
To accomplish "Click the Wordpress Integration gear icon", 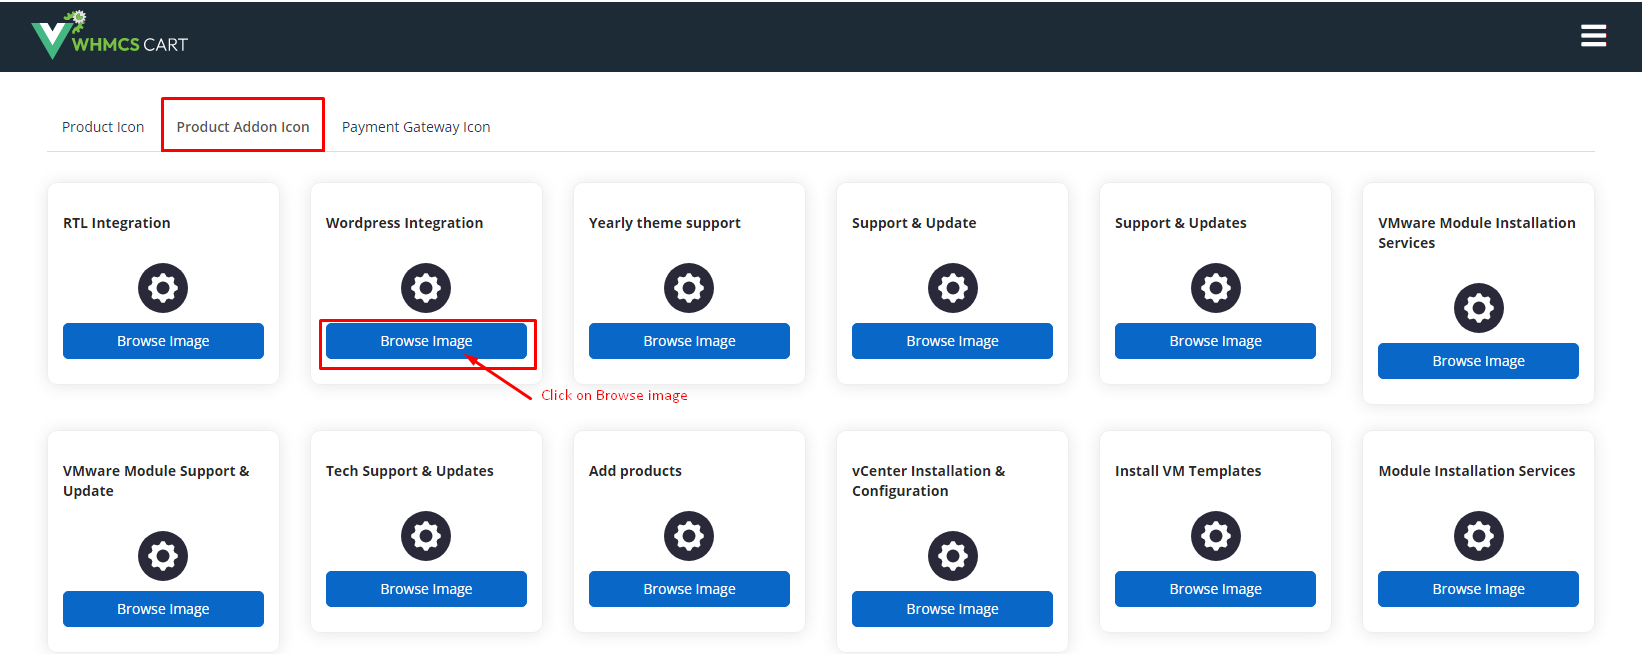I will click(426, 288).
